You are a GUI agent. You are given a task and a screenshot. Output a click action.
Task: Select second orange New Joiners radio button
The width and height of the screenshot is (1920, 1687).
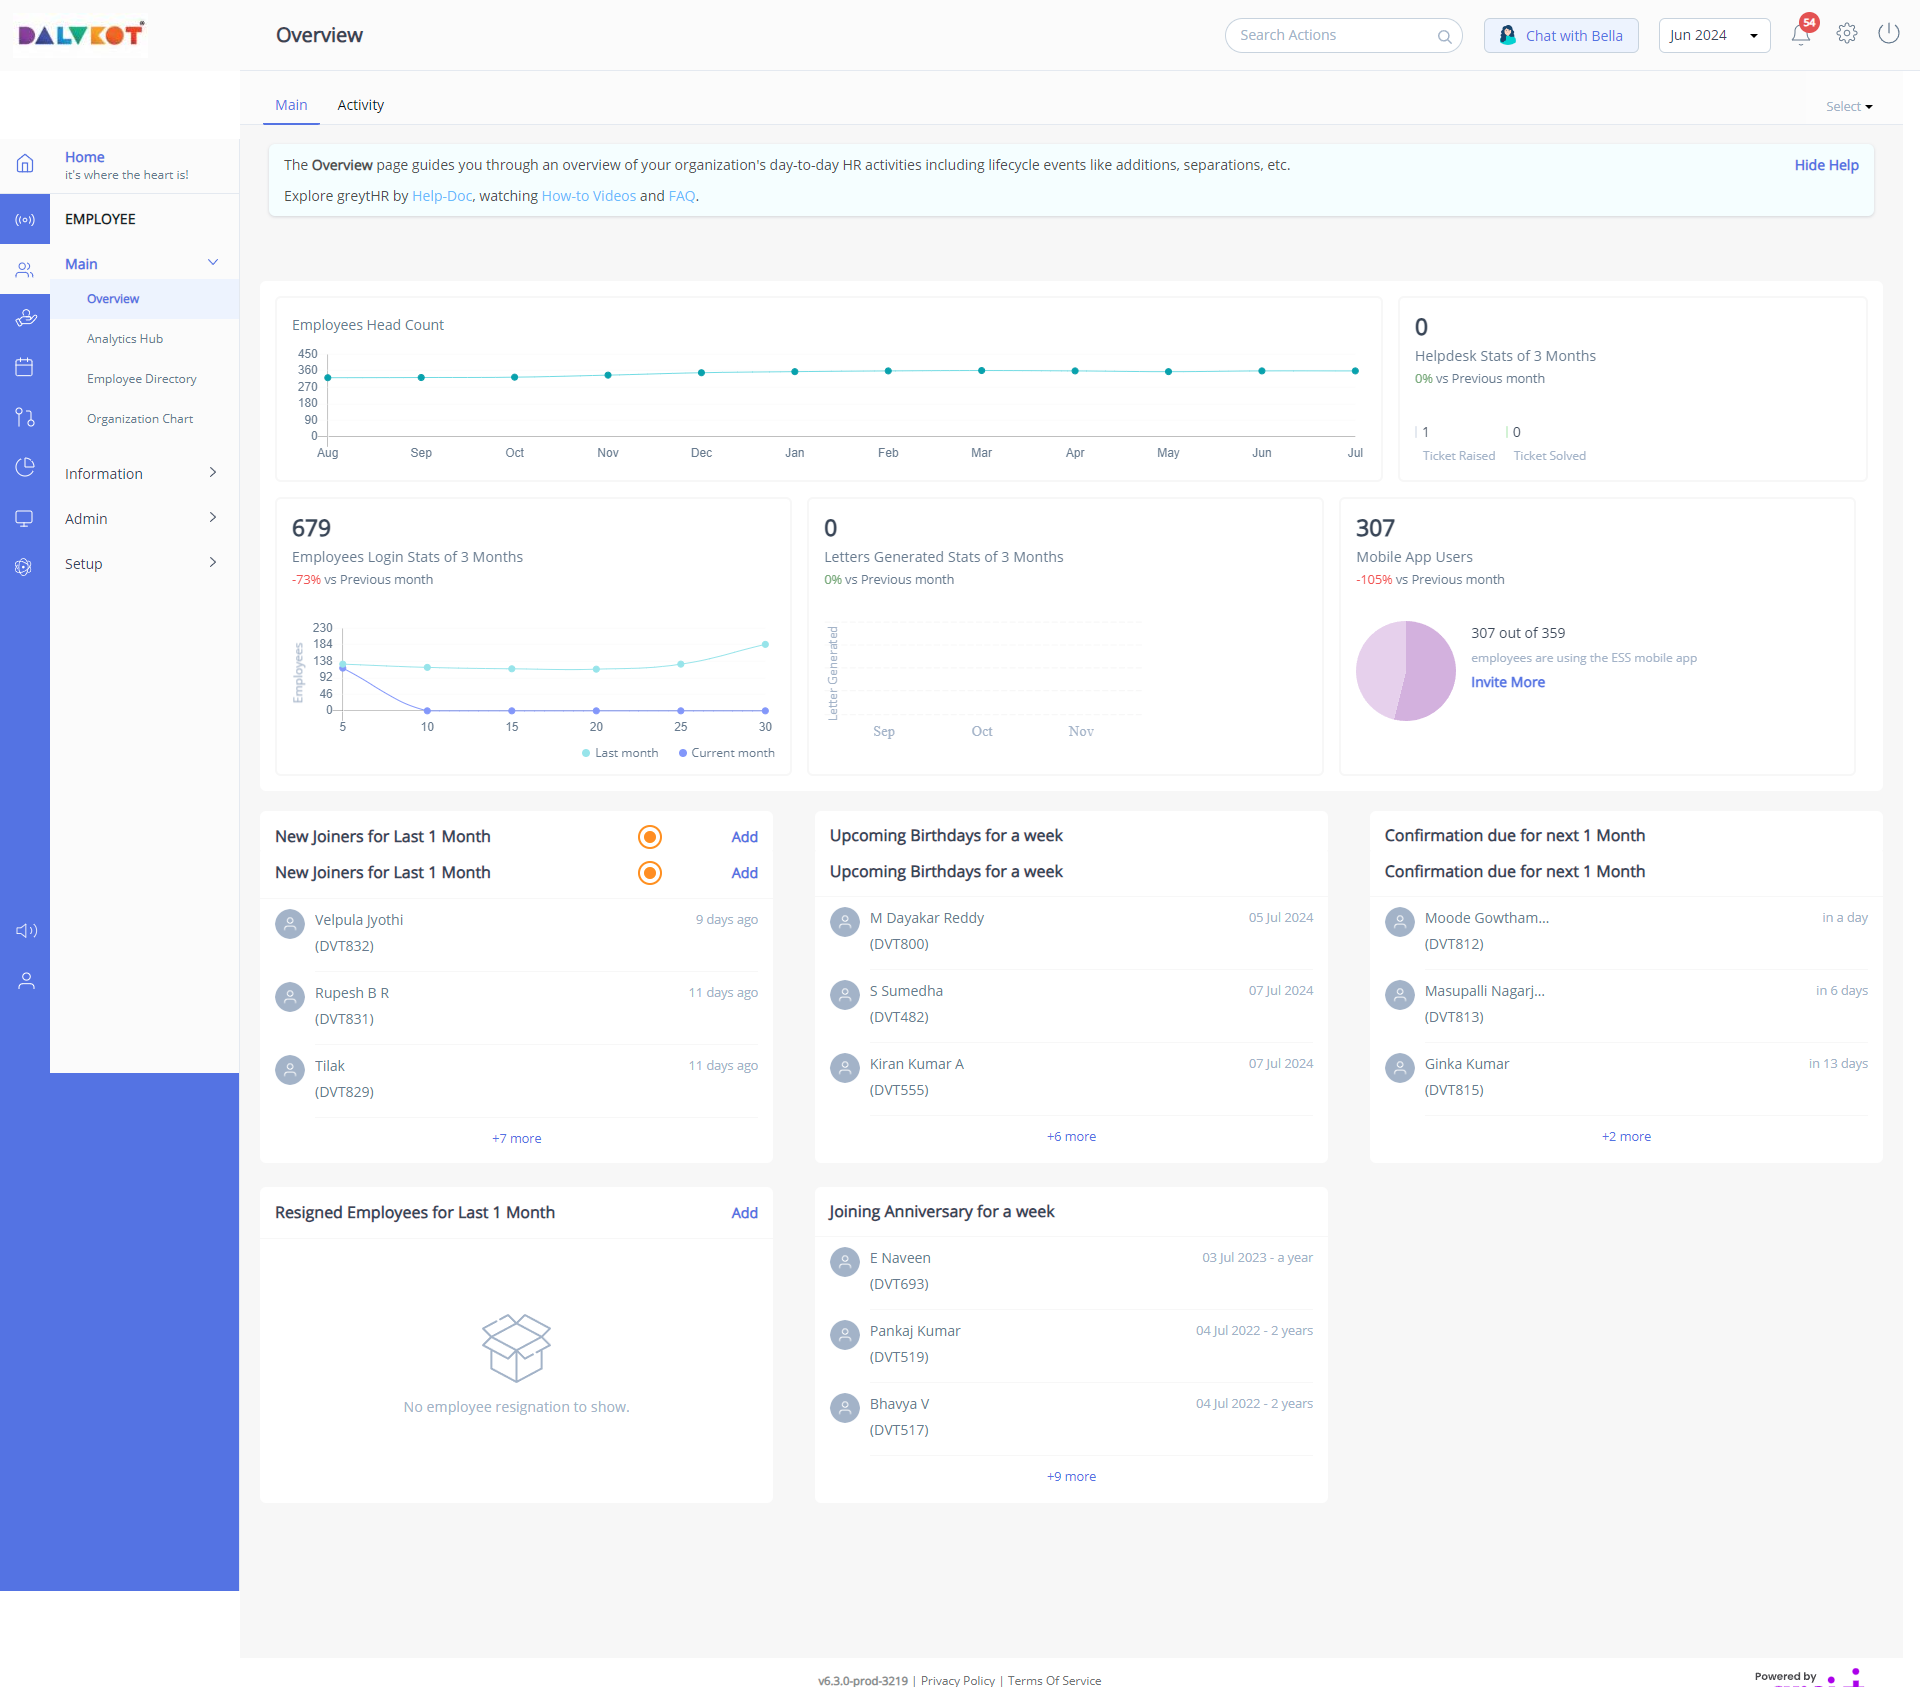[x=650, y=873]
